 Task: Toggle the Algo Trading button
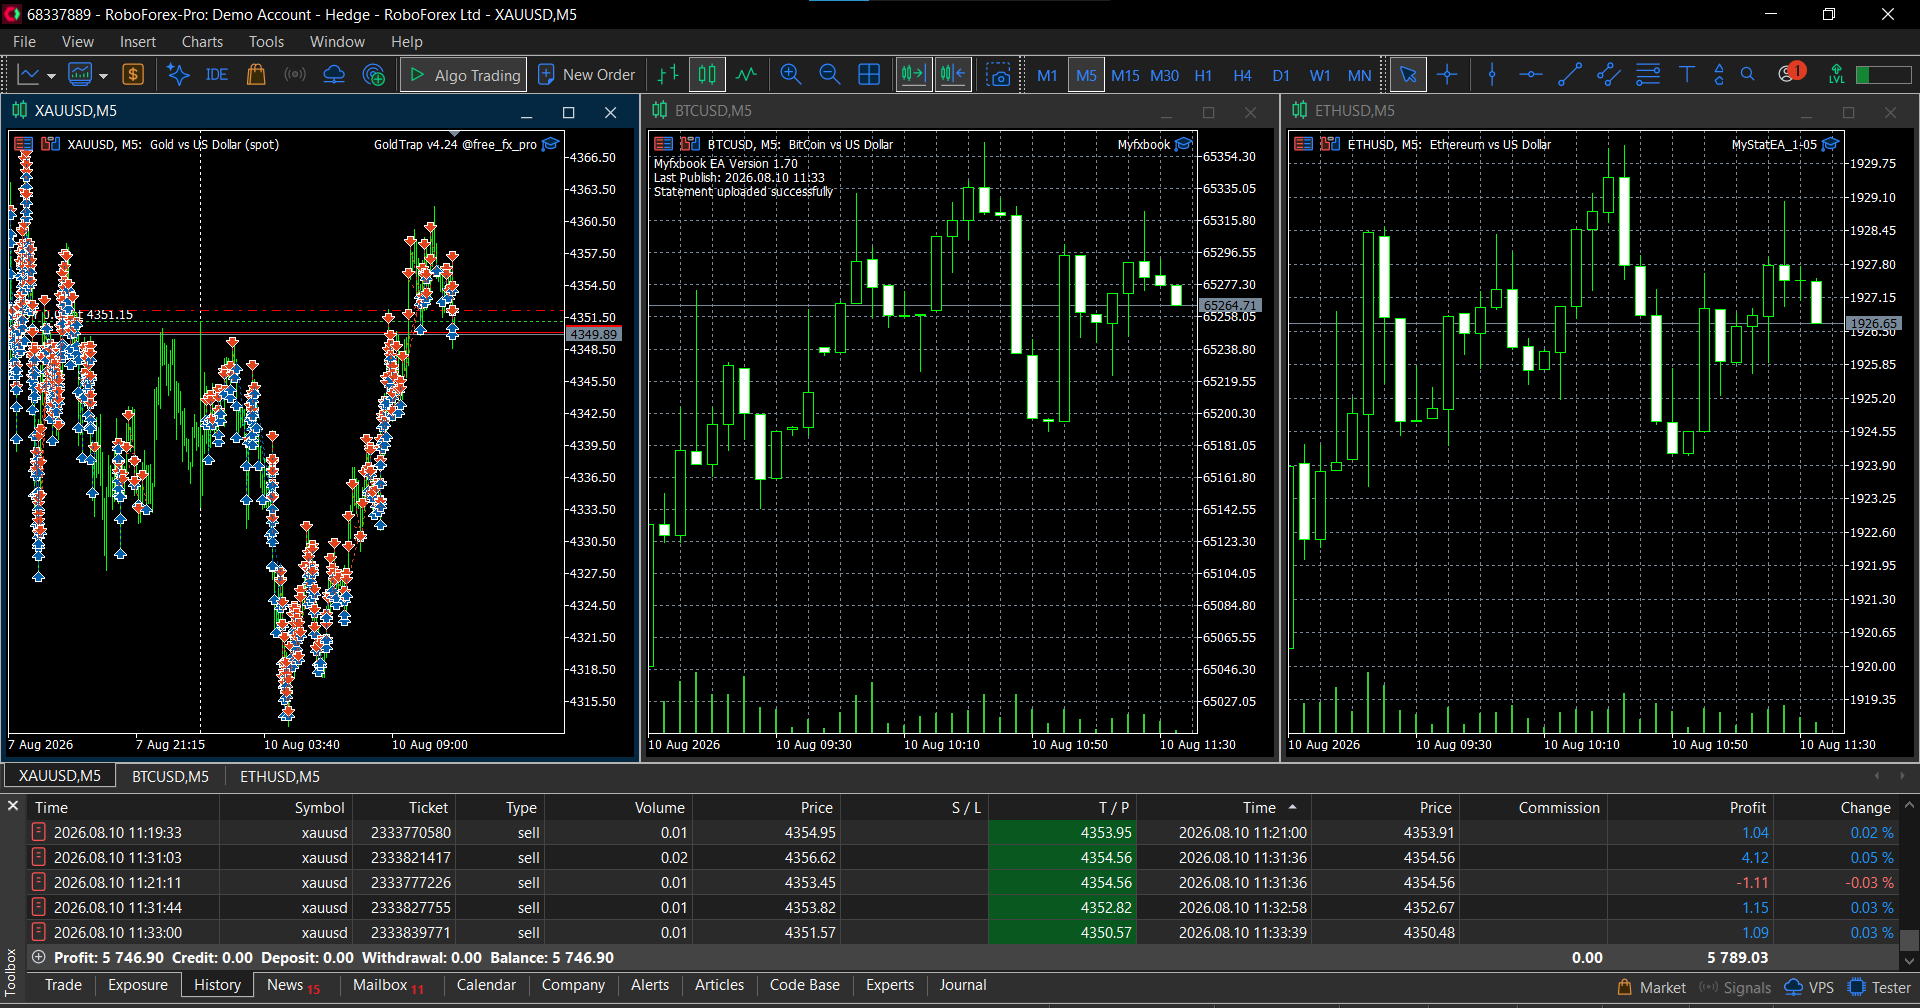464,75
